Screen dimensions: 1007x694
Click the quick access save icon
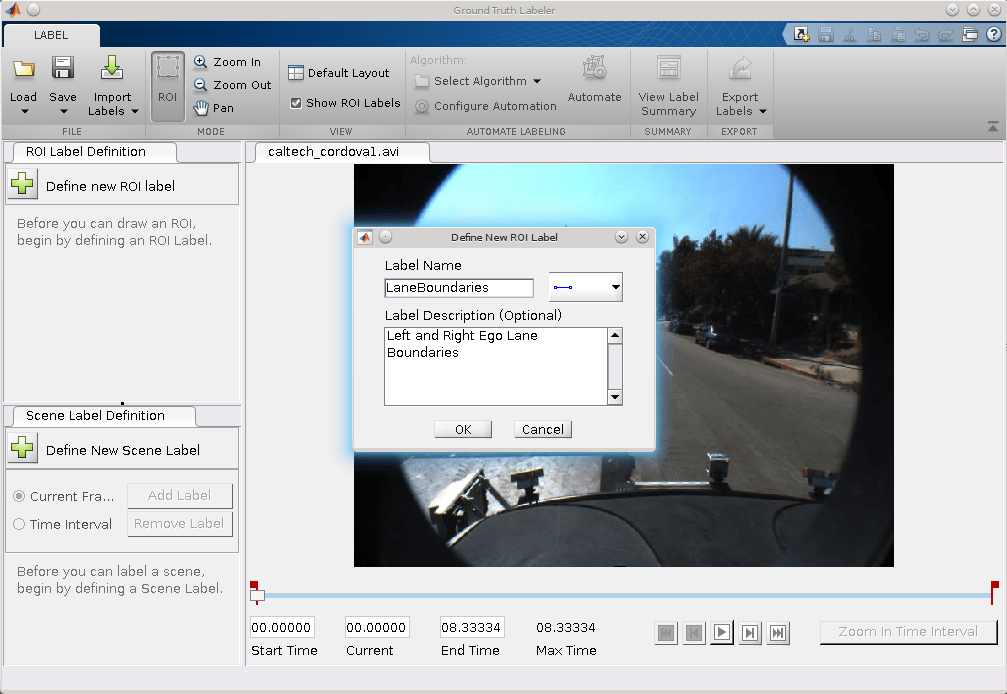(x=825, y=34)
